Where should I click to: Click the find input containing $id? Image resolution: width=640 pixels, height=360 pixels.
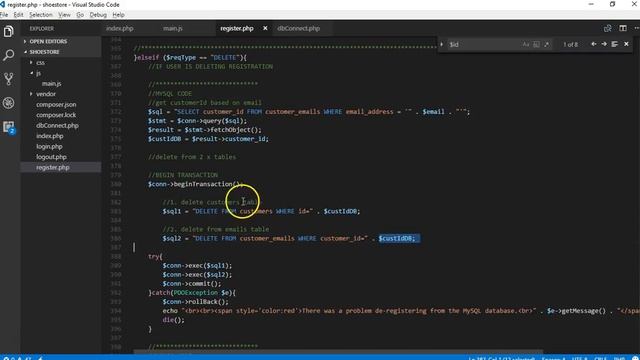tap(484, 44)
